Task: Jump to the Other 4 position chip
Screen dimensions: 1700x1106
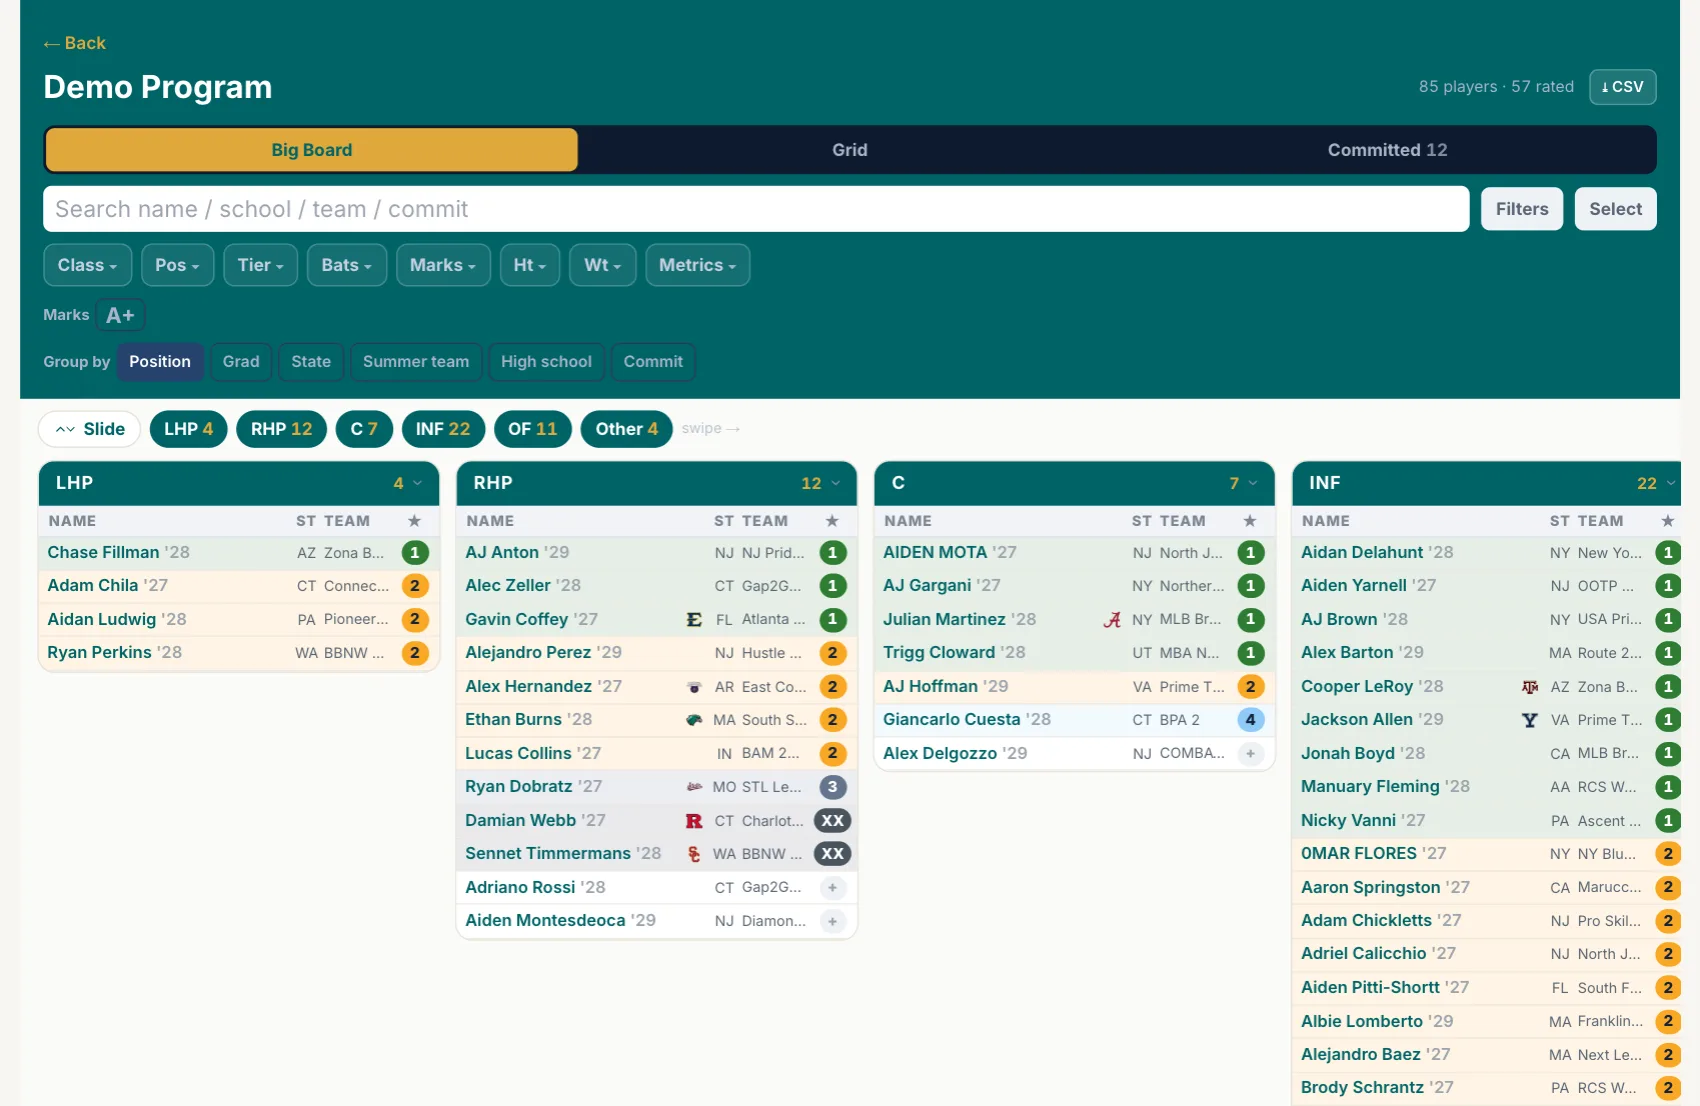Action: (x=627, y=429)
